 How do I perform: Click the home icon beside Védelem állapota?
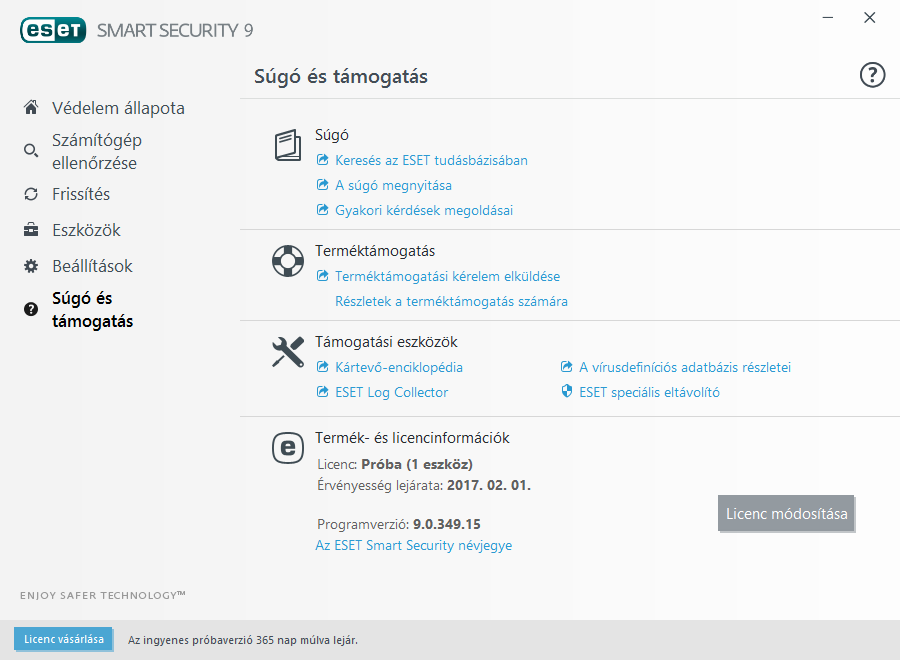point(31,107)
